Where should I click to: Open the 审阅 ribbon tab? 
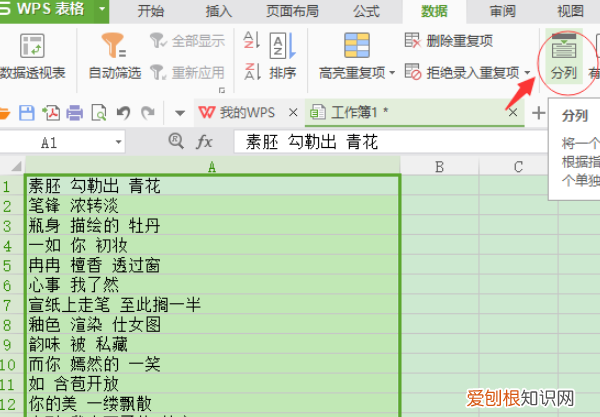coord(502,11)
